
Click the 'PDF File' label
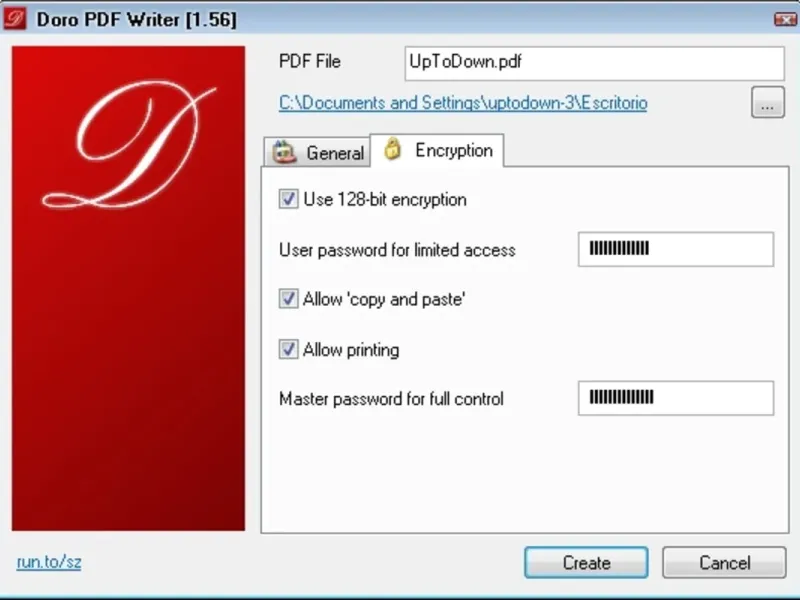(x=310, y=61)
